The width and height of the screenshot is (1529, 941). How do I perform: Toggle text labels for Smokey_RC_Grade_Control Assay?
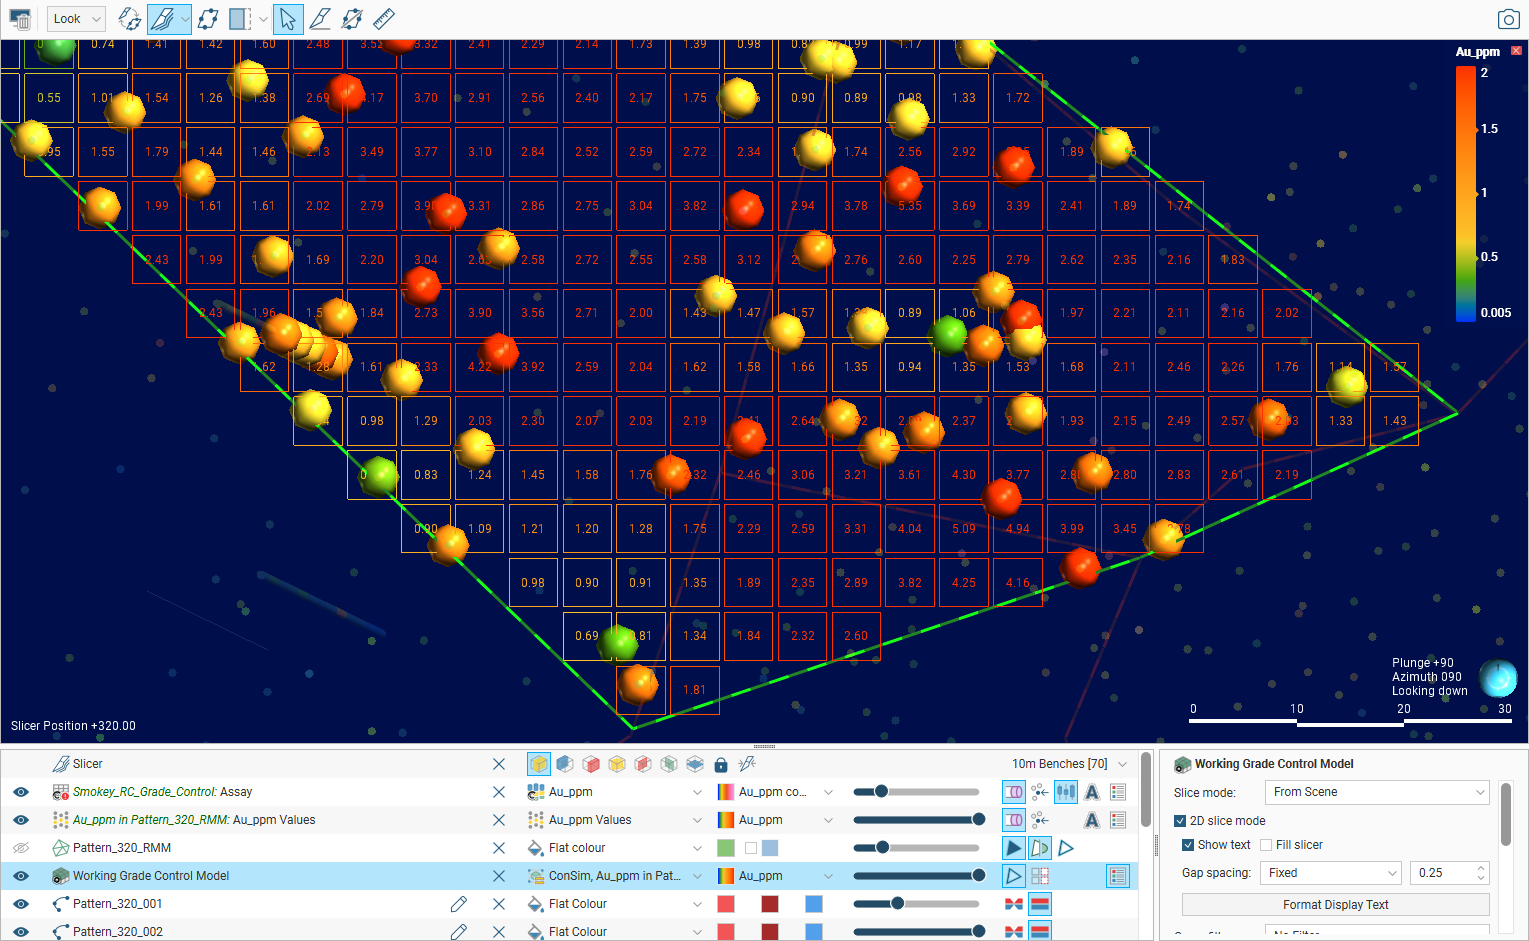pyautogui.click(x=1092, y=792)
